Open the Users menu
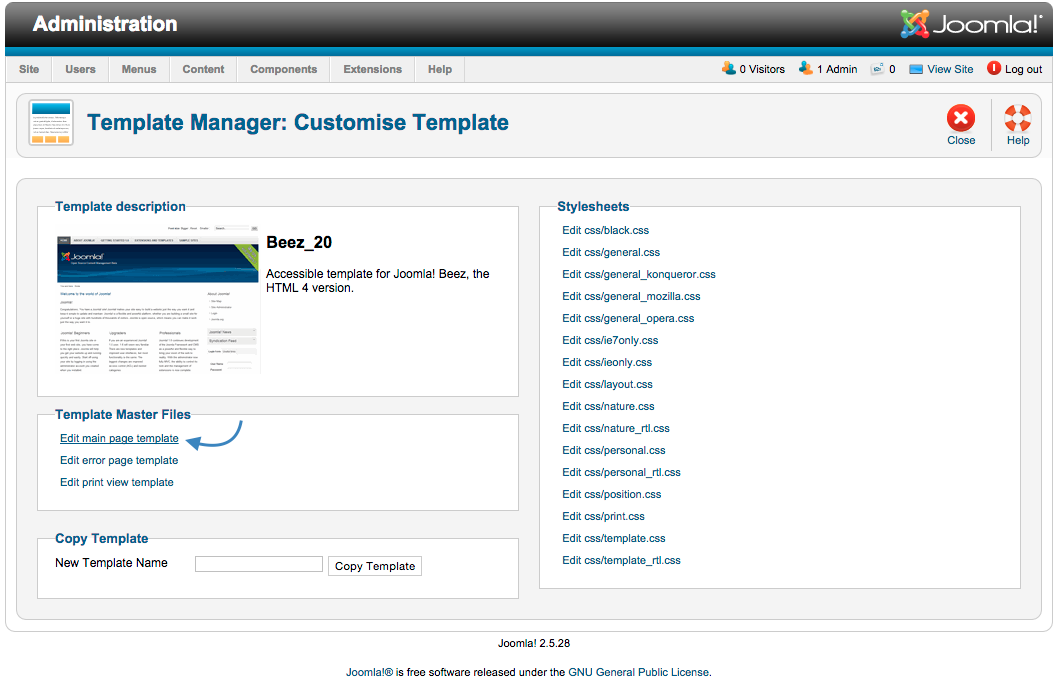The height and width of the screenshot is (687, 1059). click(x=80, y=69)
